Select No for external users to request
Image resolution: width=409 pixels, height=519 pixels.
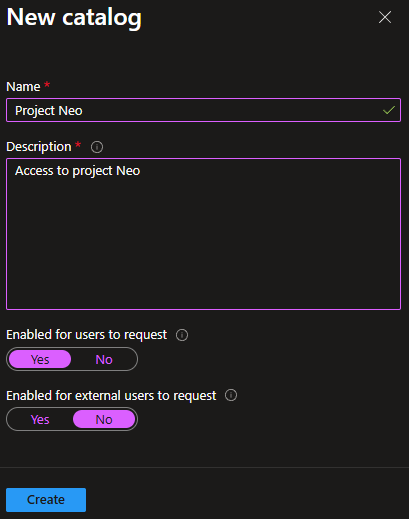(x=104, y=419)
